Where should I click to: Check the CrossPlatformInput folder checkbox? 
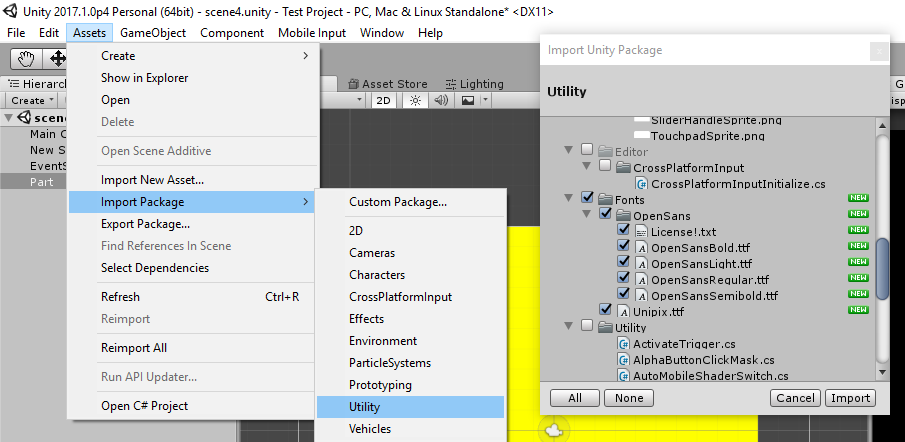(605, 166)
